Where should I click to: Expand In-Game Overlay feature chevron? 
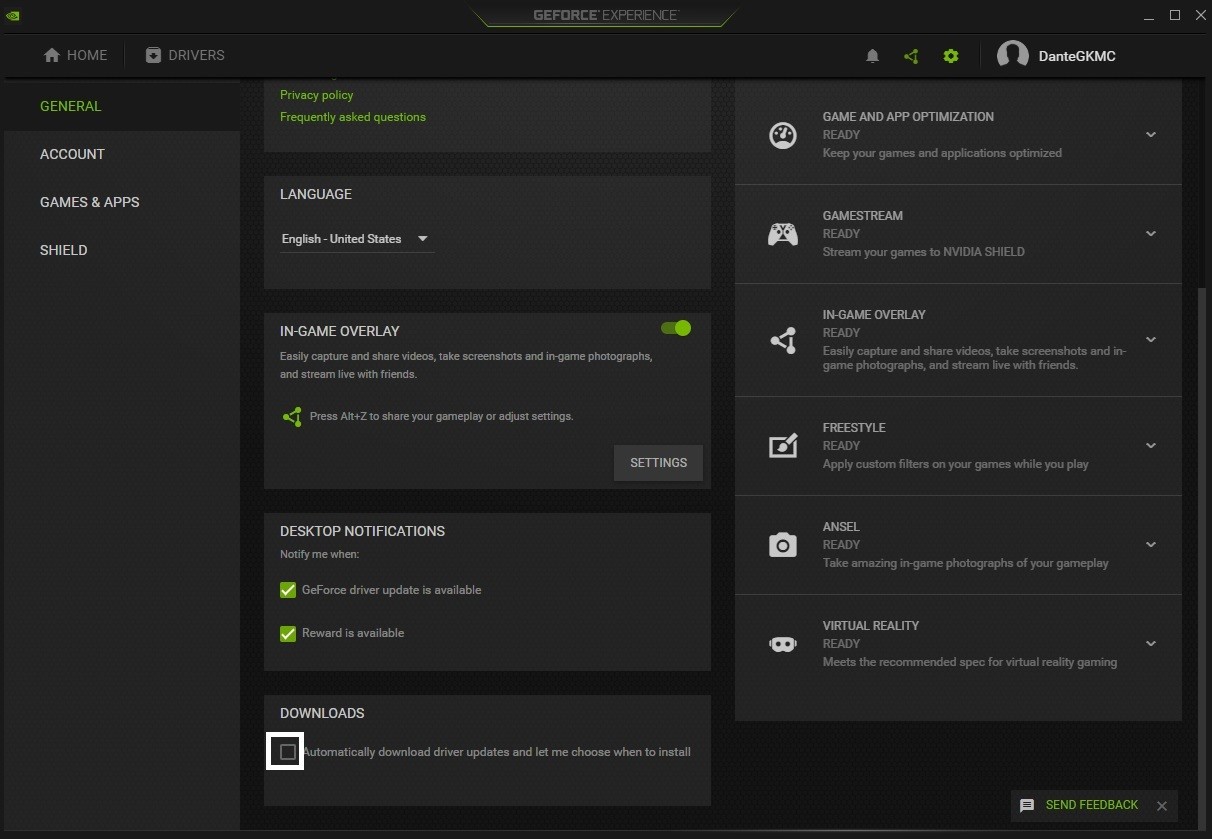1151,340
